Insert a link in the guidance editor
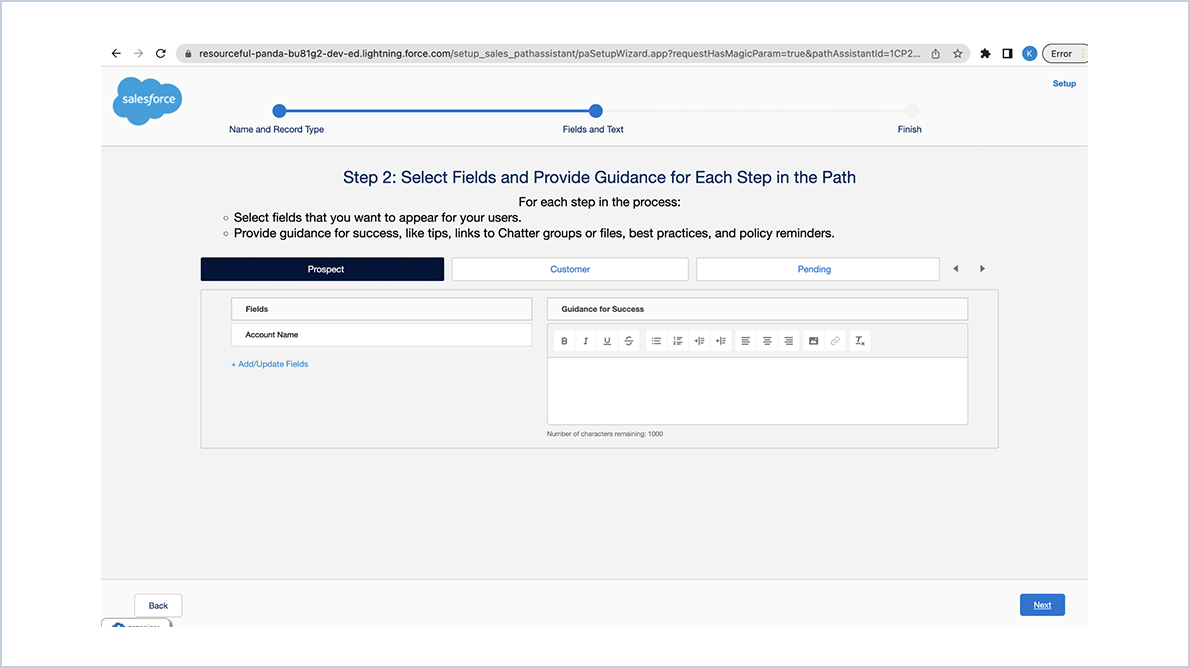 [835, 340]
